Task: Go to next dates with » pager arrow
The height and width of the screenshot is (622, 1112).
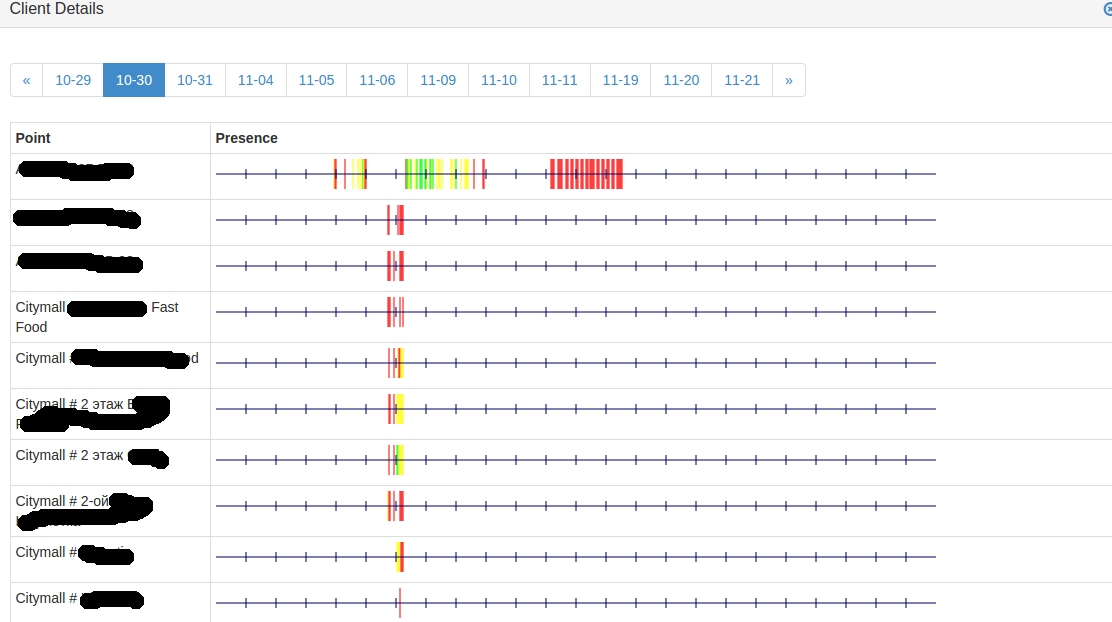Action: [x=789, y=80]
